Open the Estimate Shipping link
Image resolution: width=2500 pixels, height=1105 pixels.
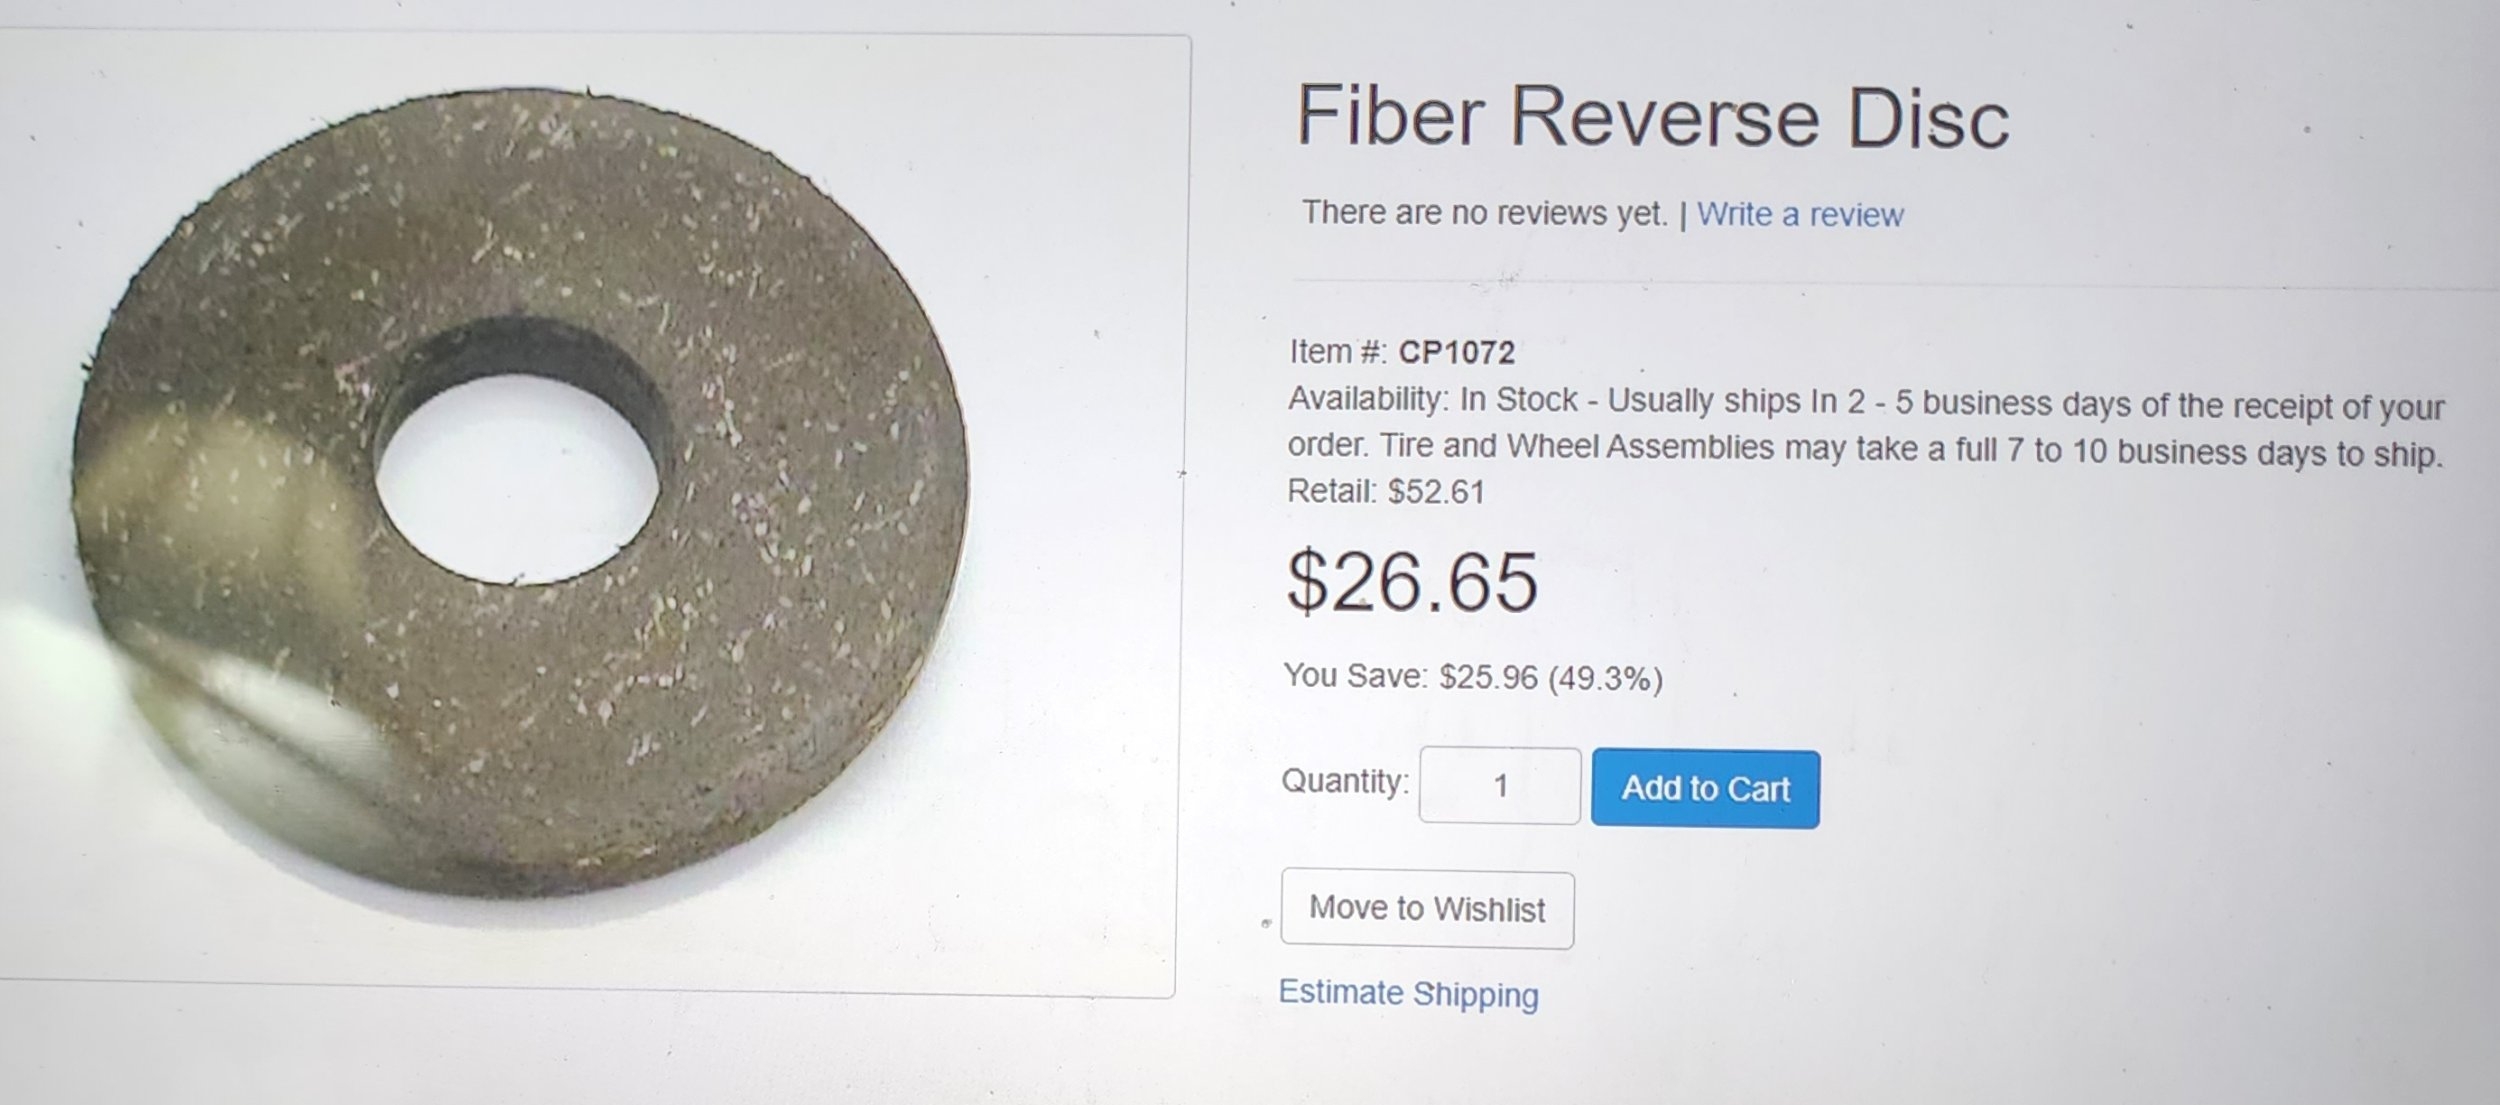coord(1408,993)
